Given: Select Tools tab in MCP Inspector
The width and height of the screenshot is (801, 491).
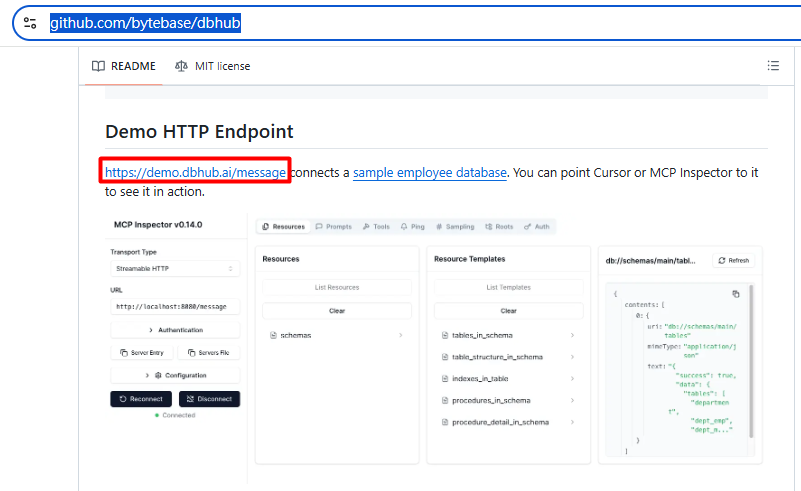Looking at the screenshot, I should pyautogui.click(x=376, y=226).
